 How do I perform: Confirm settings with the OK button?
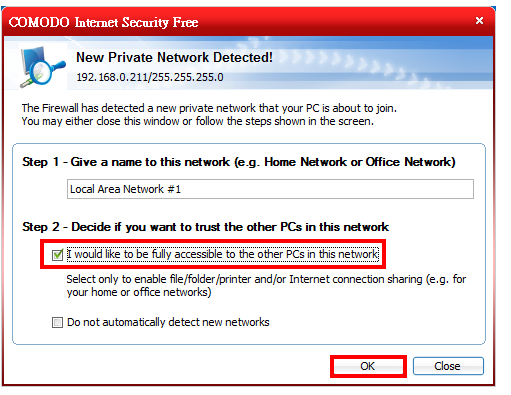[368, 366]
